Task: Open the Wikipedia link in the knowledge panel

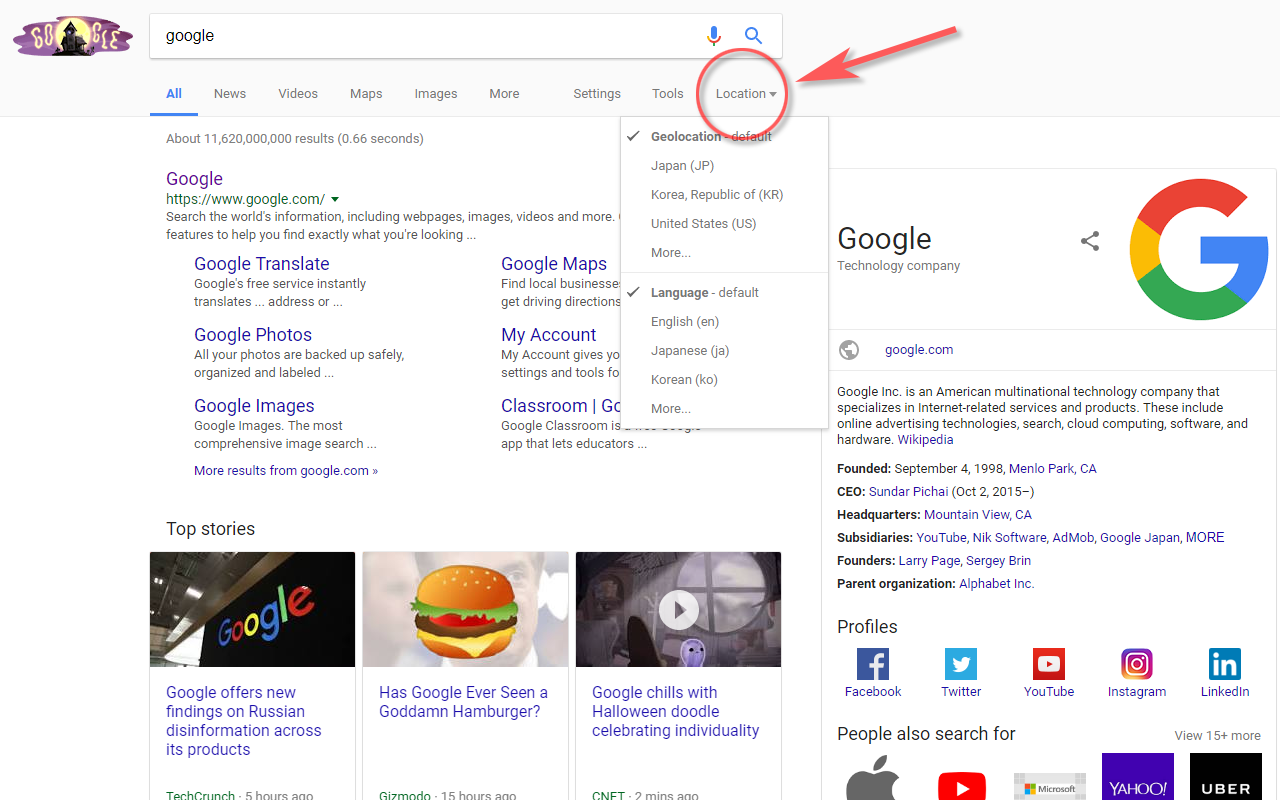Action: pyautogui.click(x=925, y=439)
